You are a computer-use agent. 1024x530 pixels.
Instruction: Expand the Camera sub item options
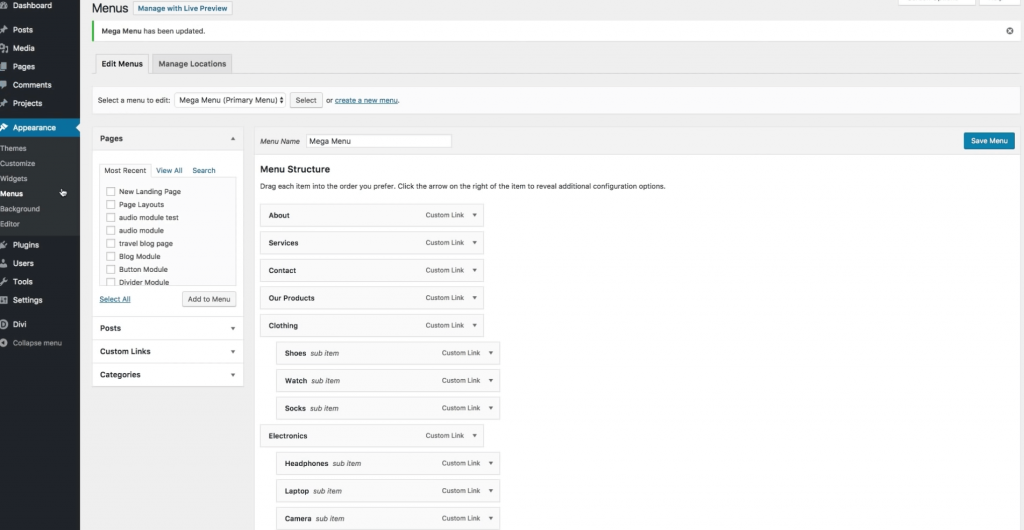(x=490, y=518)
